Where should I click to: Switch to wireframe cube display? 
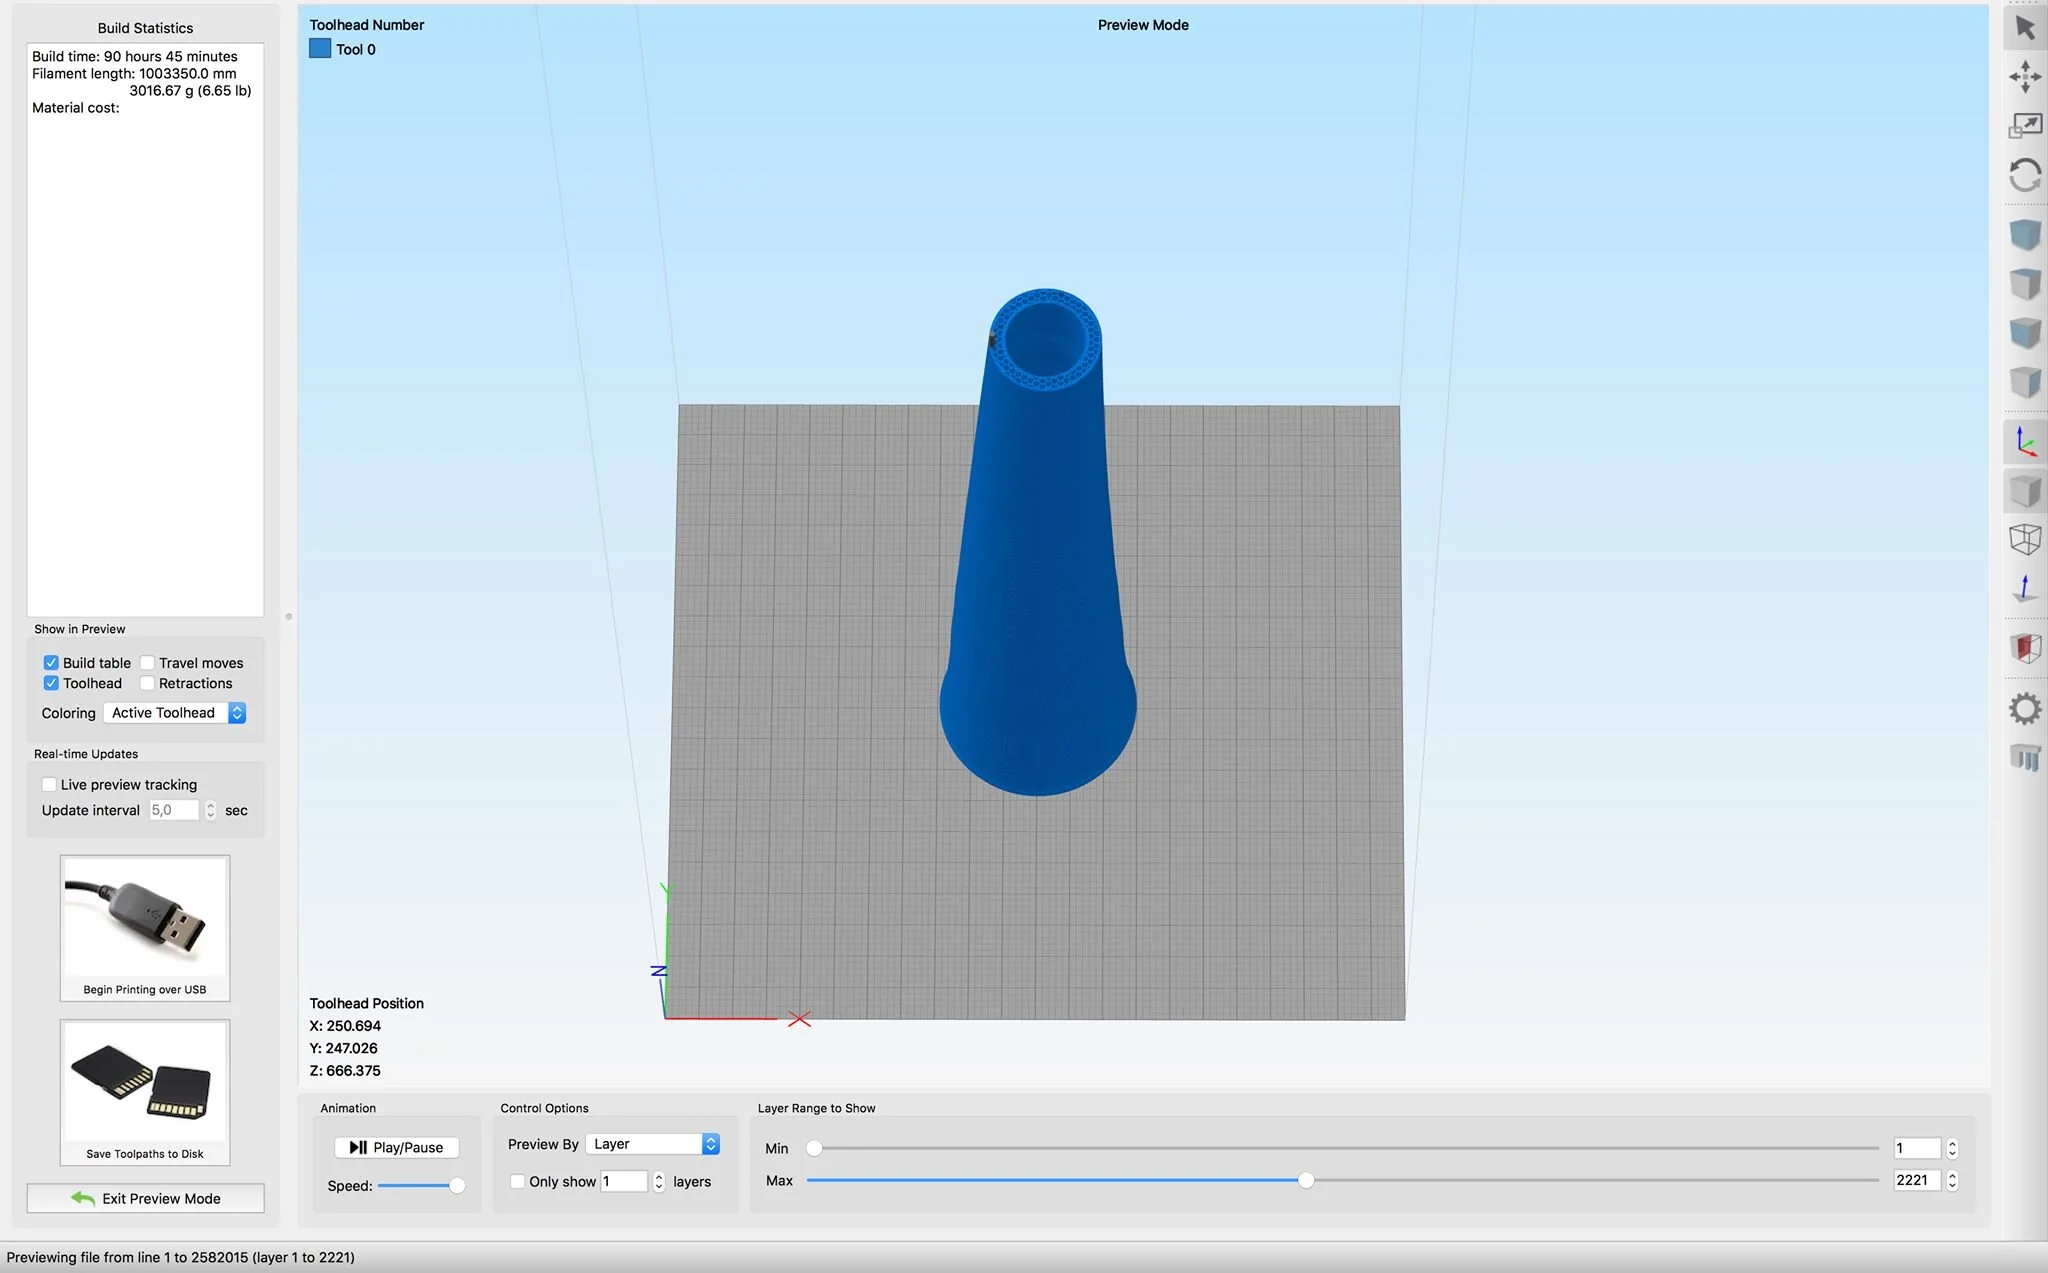click(2025, 539)
